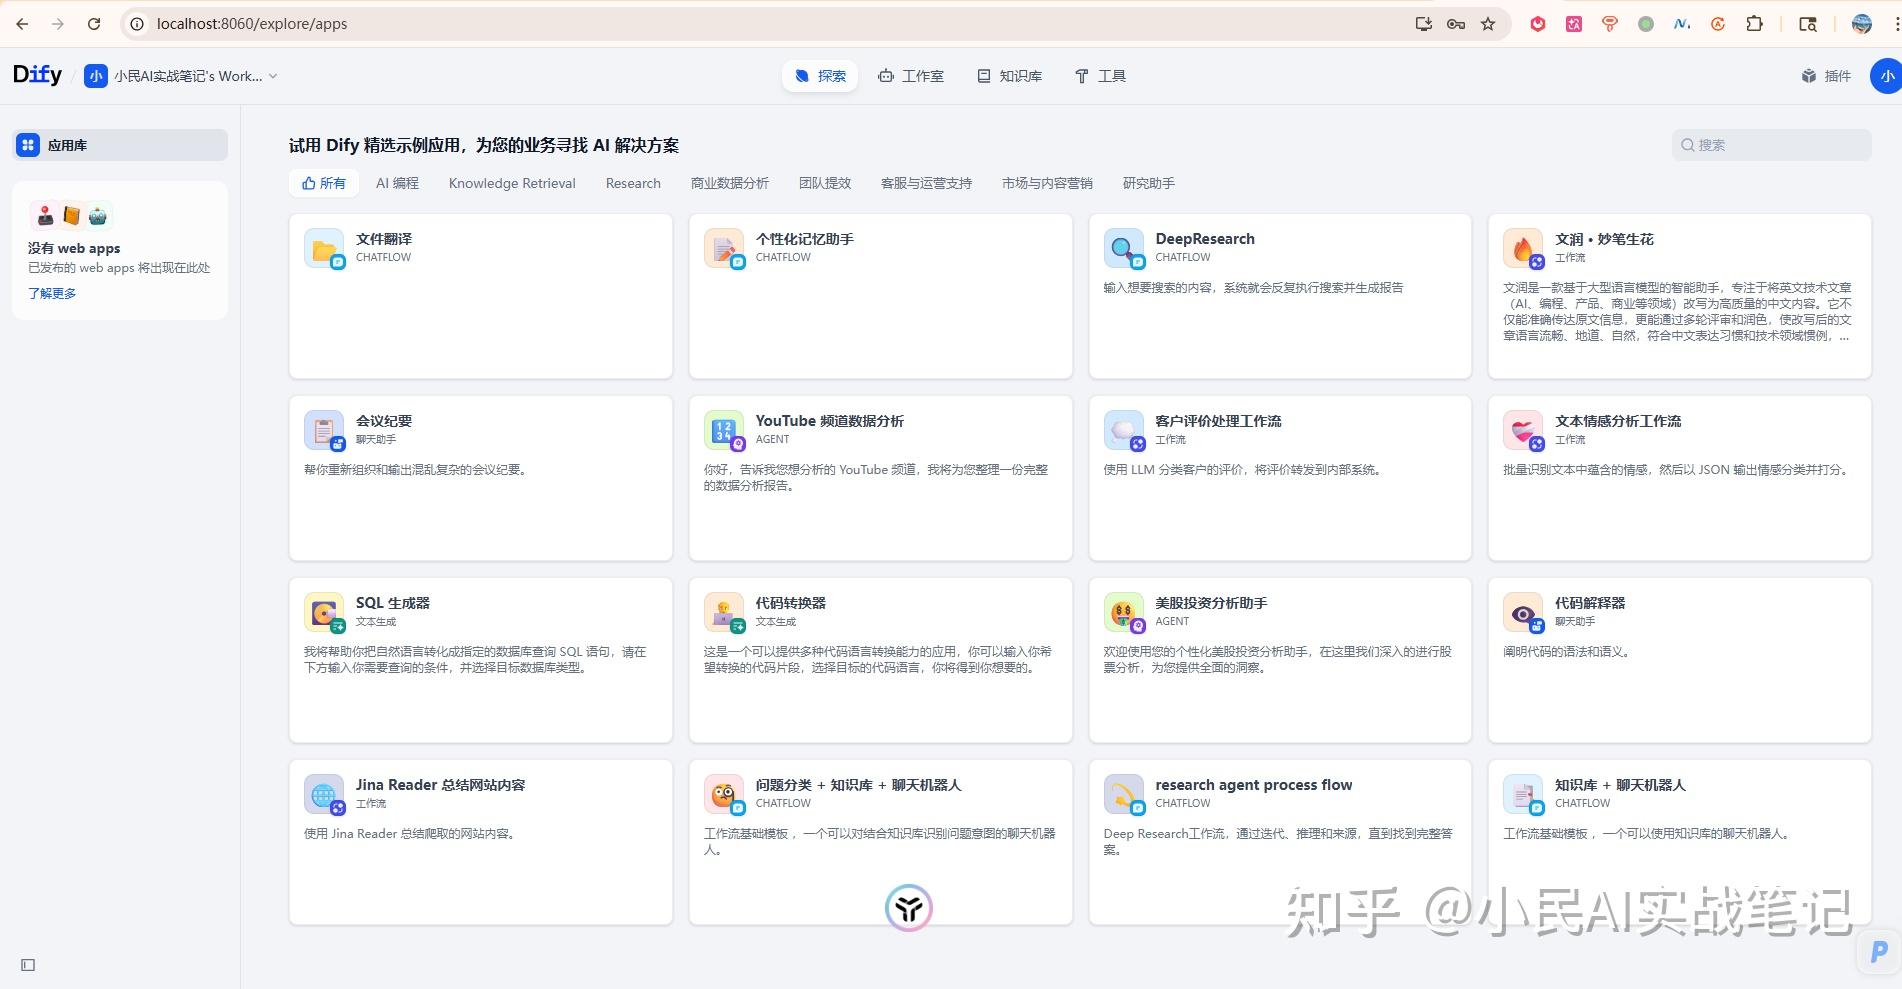The height and width of the screenshot is (989, 1902).
Task: Click the 文本情感分析工作流 heart icon
Action: [1523, 430]
